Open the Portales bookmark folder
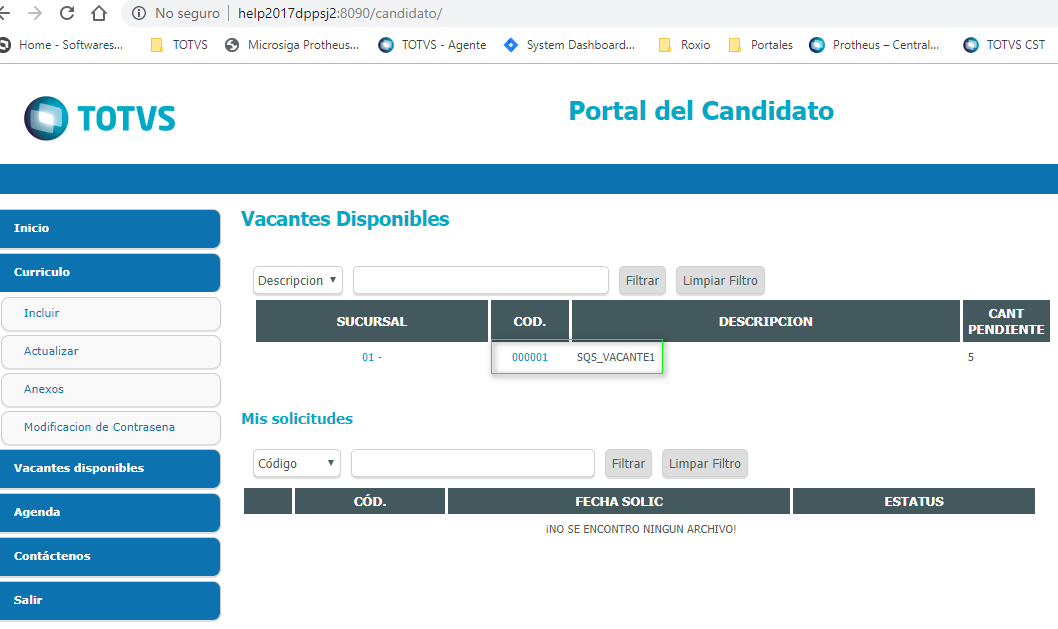Viewport: 1058px width, 629px height. click(x=760, y=45)
